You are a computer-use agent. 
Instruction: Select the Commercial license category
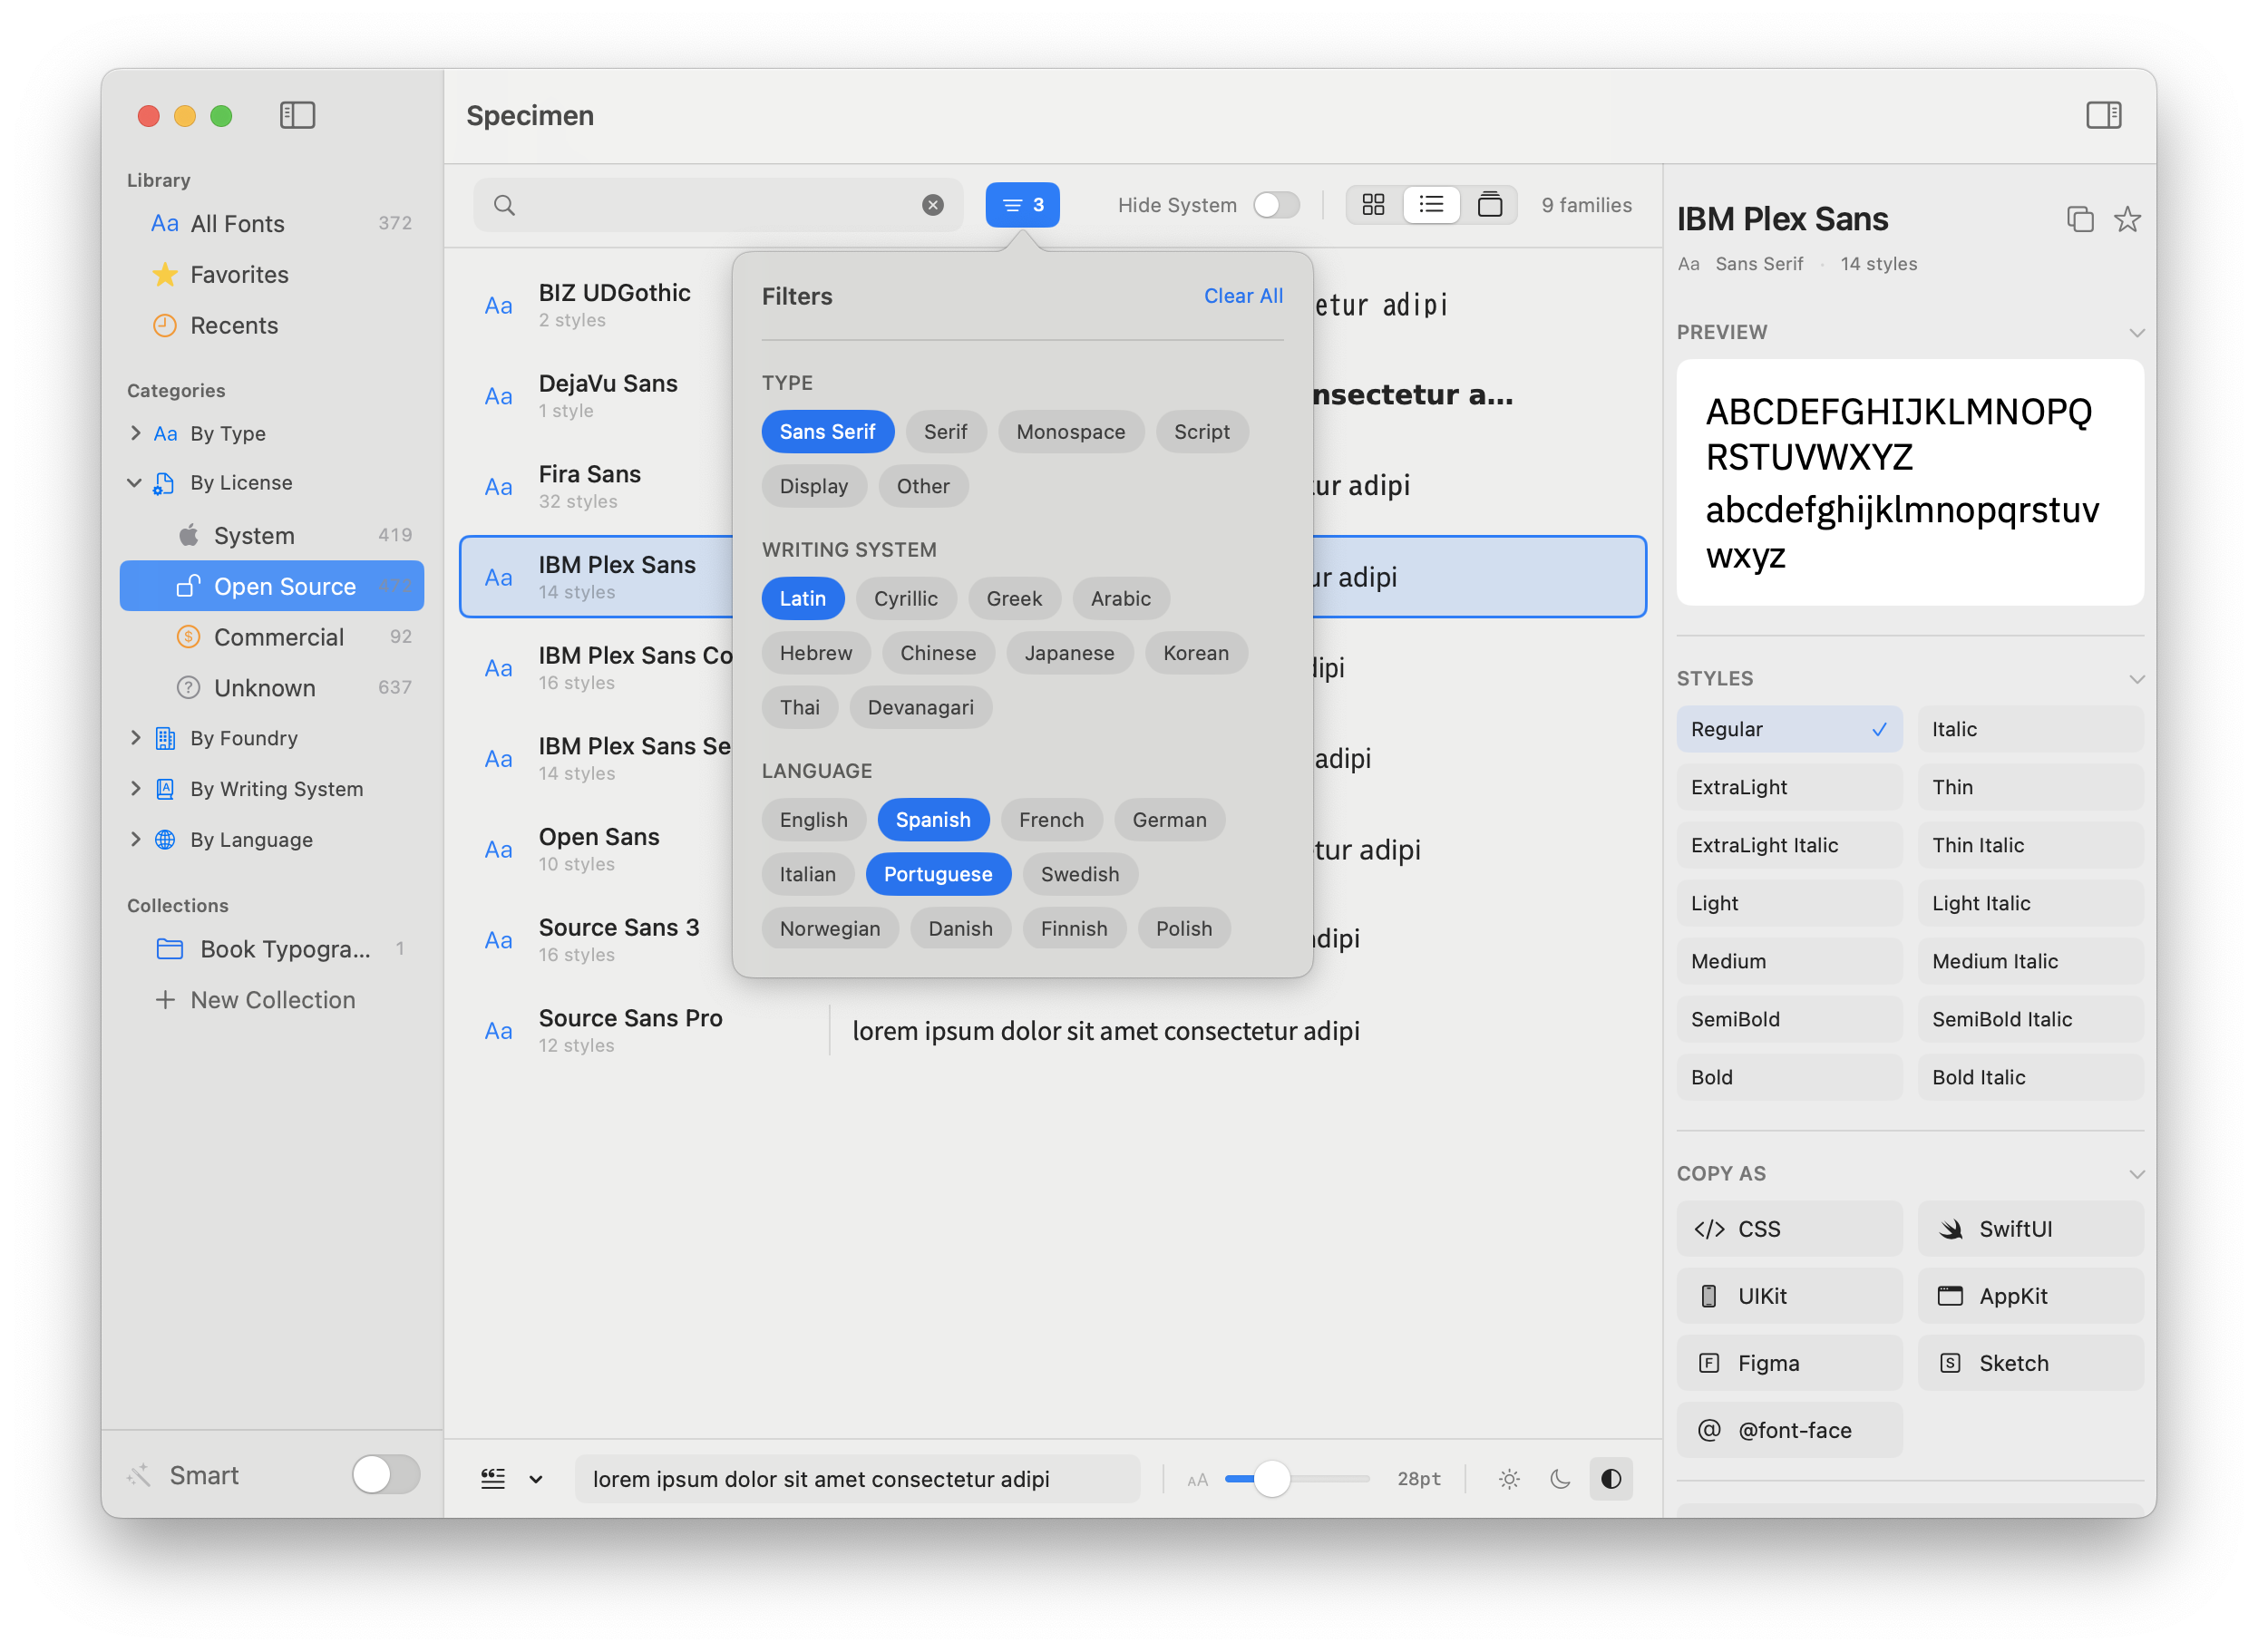[279, 636]
